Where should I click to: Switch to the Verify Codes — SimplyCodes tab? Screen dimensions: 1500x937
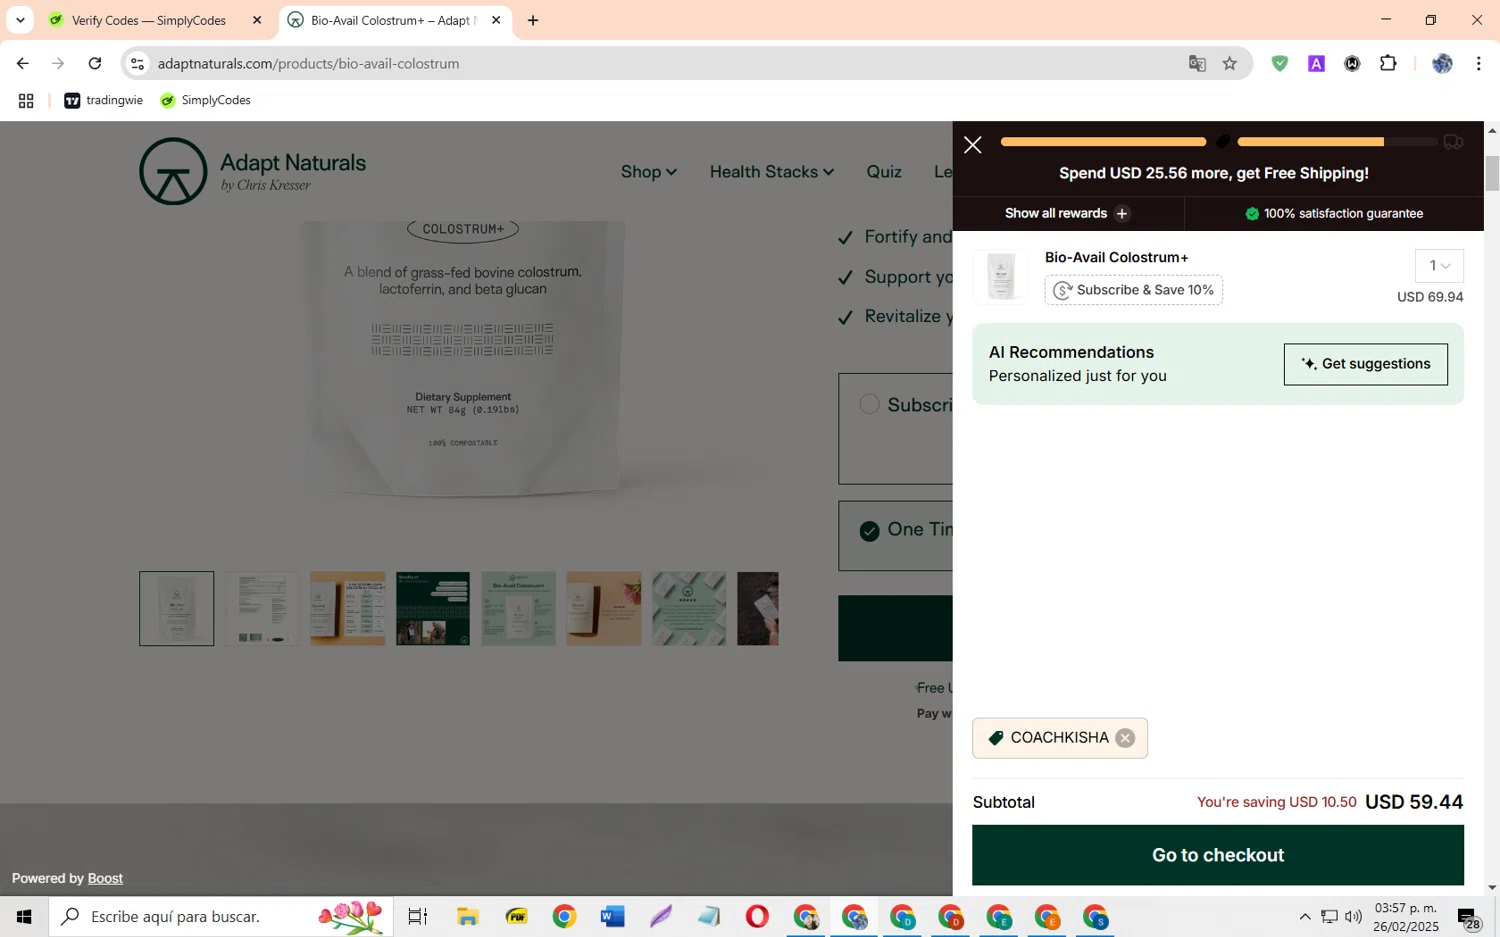pyautogui.click(x=149, y=20)
